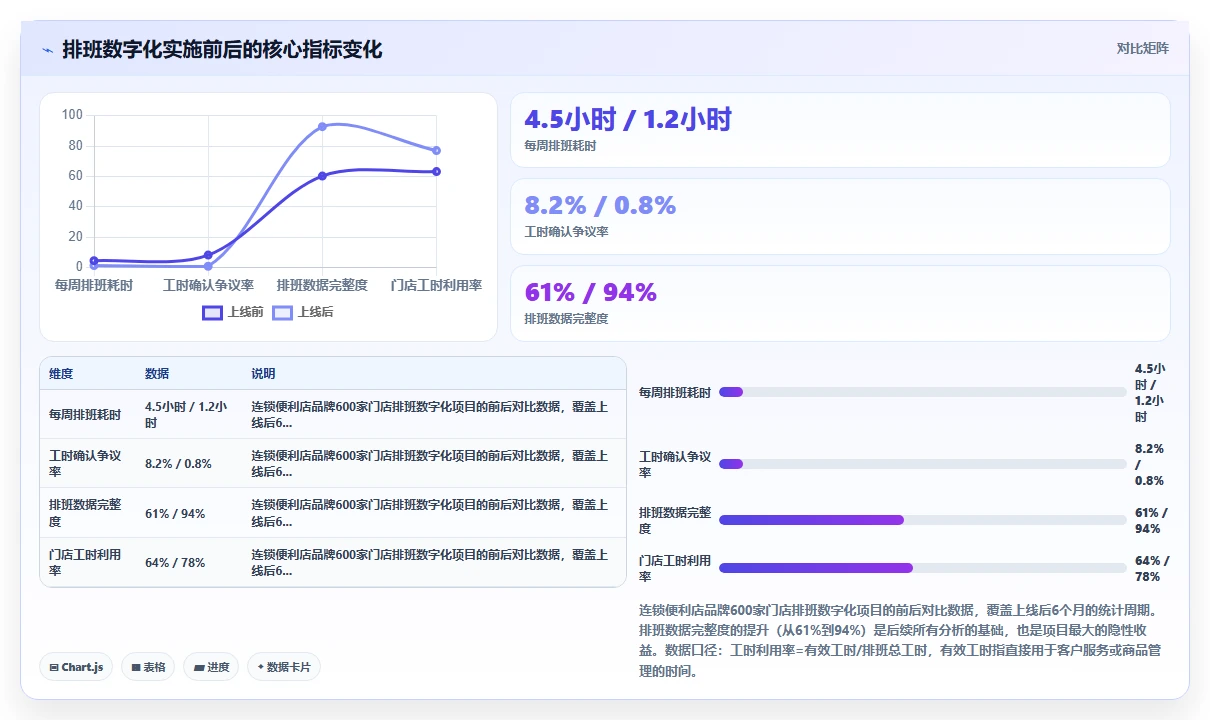Click table cell 64% / 78%
Screen dimensions: 1210x720
tap(175, 562)
